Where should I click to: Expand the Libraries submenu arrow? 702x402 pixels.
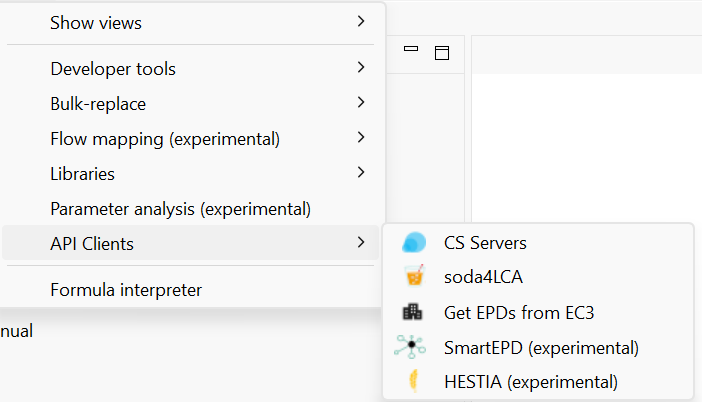361,172
